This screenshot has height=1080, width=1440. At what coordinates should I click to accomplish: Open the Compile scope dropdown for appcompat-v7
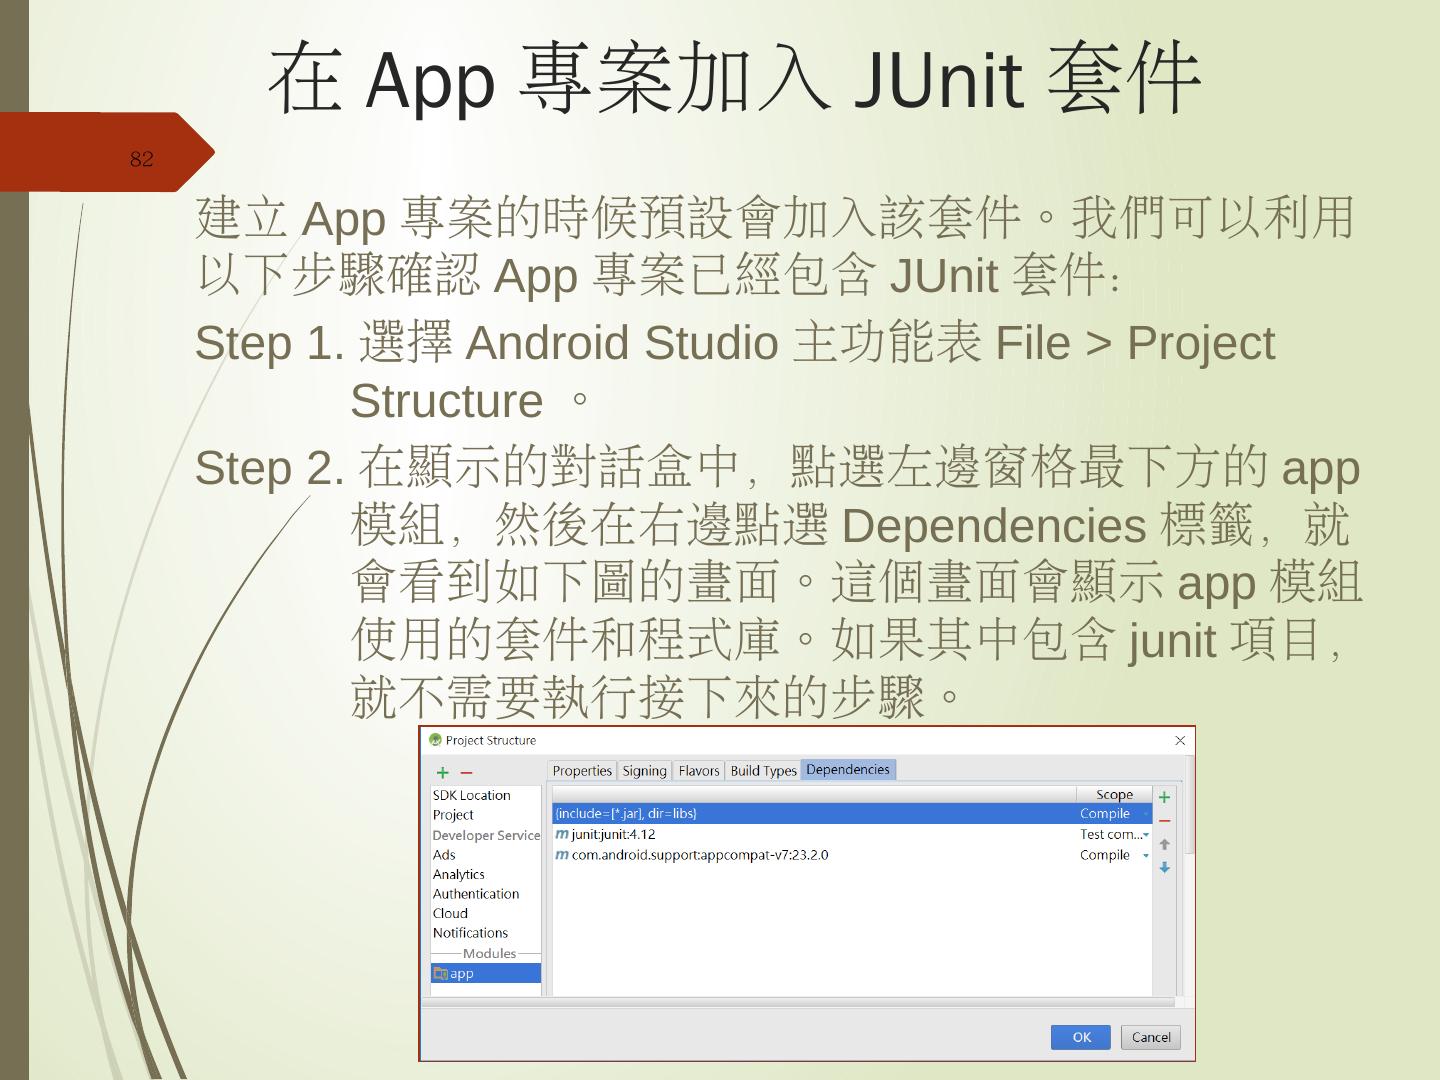point(1146,856)
